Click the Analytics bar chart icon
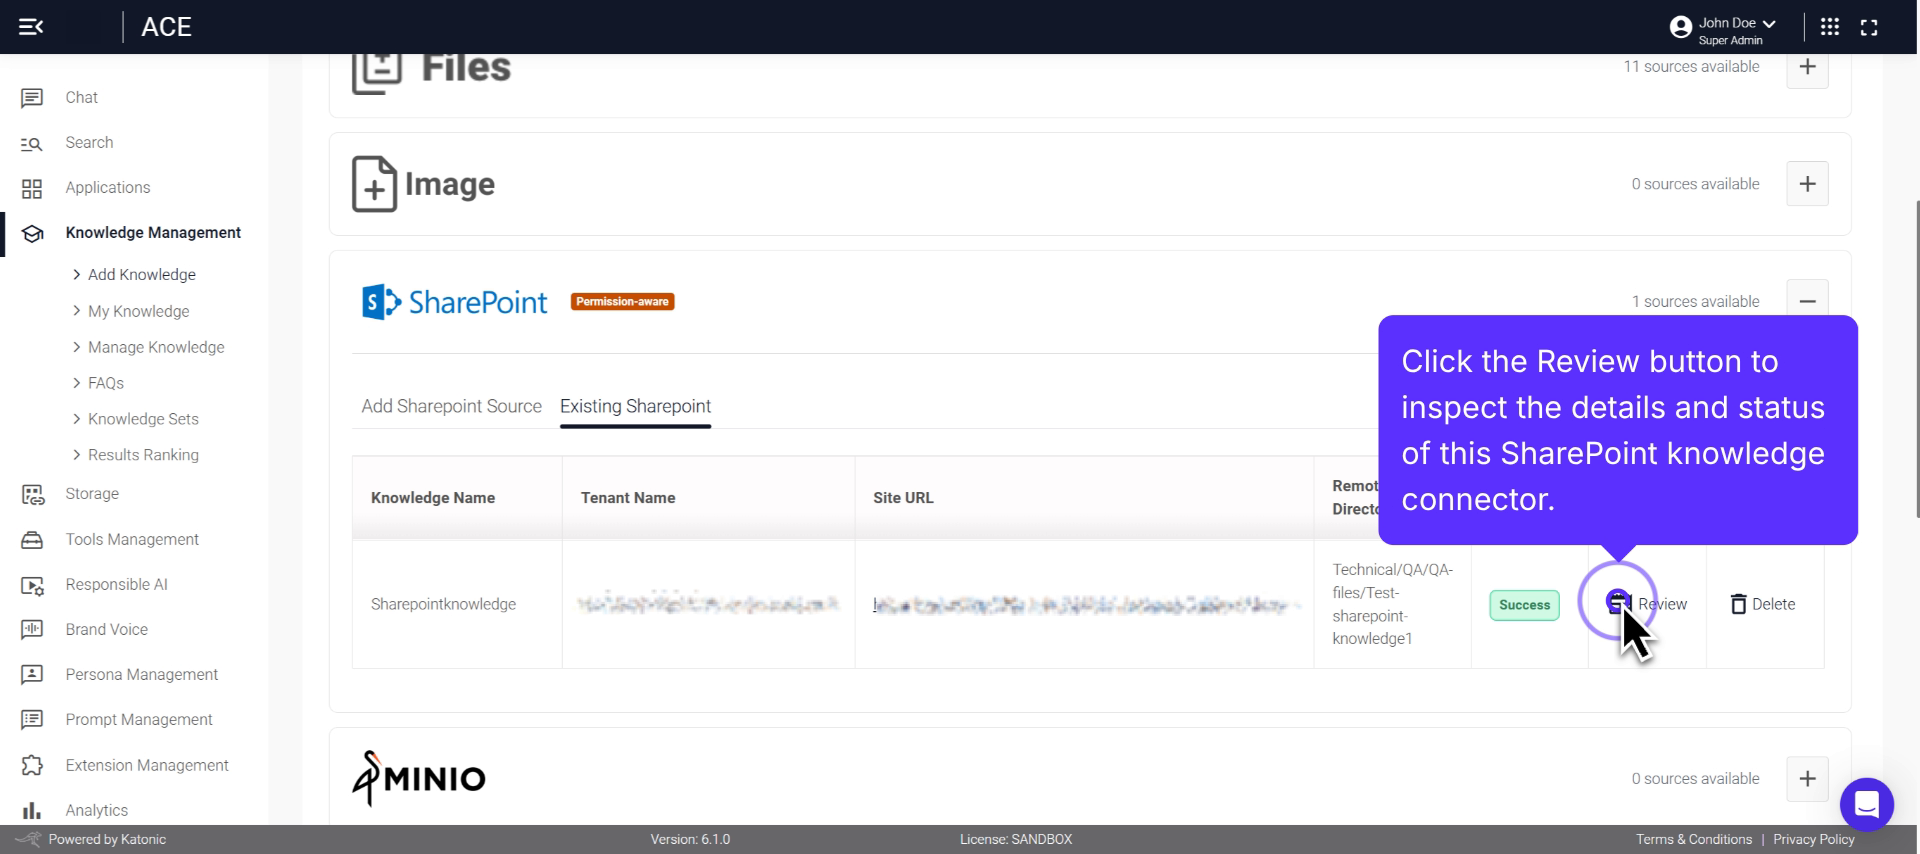This screenshot has width=1920, height=854. point(32,811)
